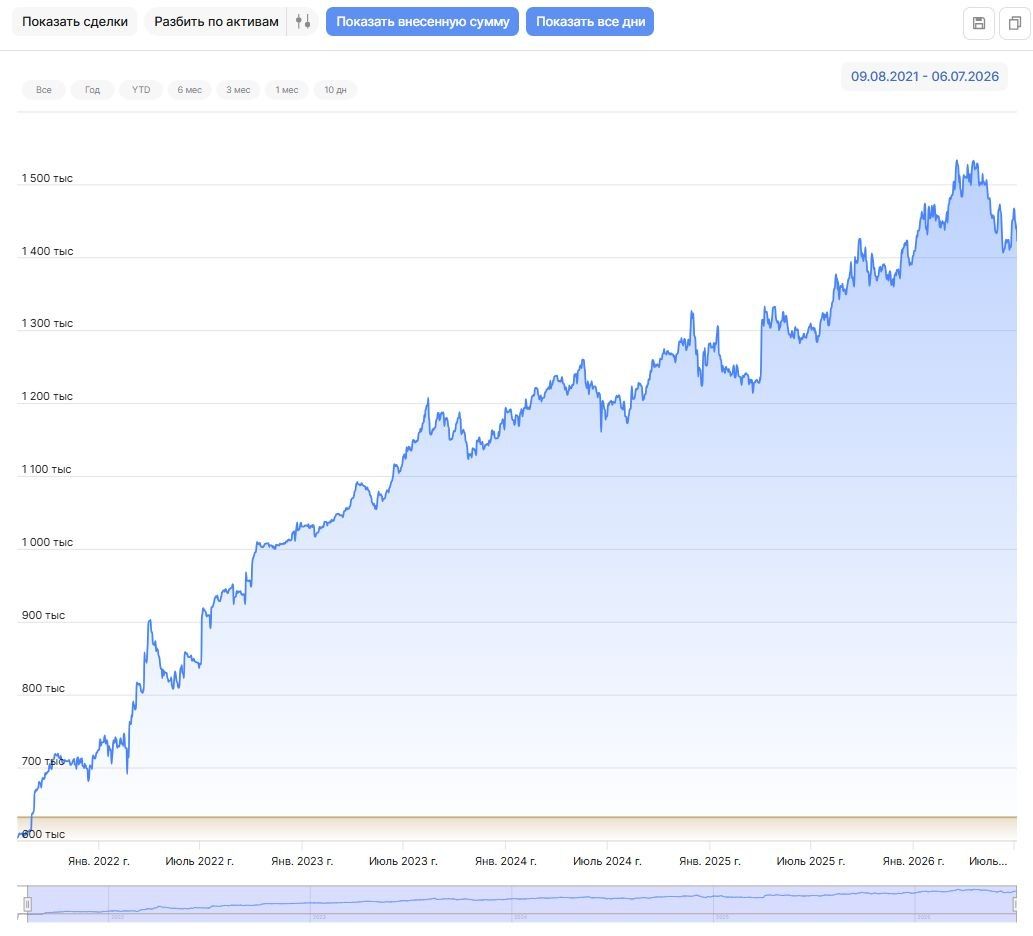Screen dimensions: 1033x936
Task: Choose the 1 мес range
Action: (x=287, y=90)
